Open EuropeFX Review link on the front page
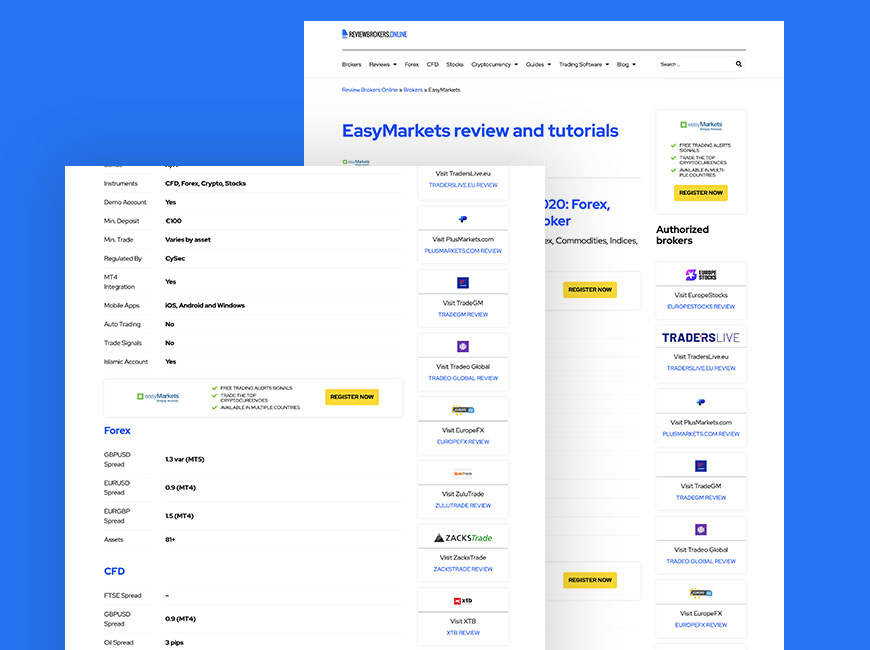The height and width of the screenshot is (650, 870). click(x=463, y=442)
